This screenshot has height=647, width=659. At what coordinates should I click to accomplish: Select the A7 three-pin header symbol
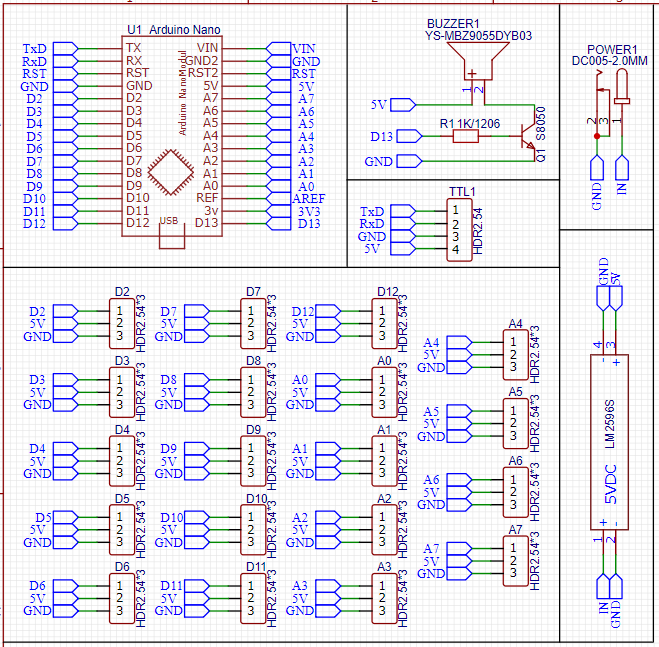[516, 561]
